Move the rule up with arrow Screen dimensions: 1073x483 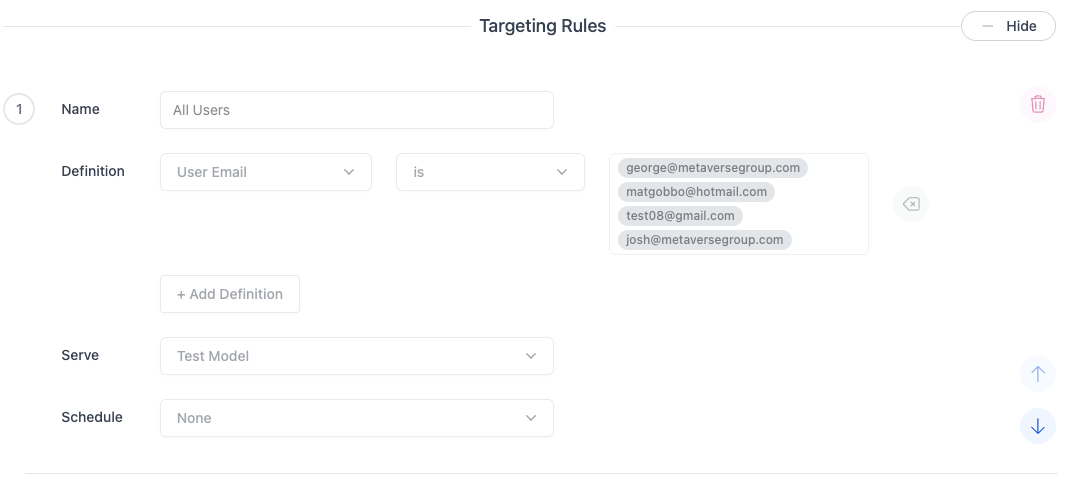tap(1038, 374)
